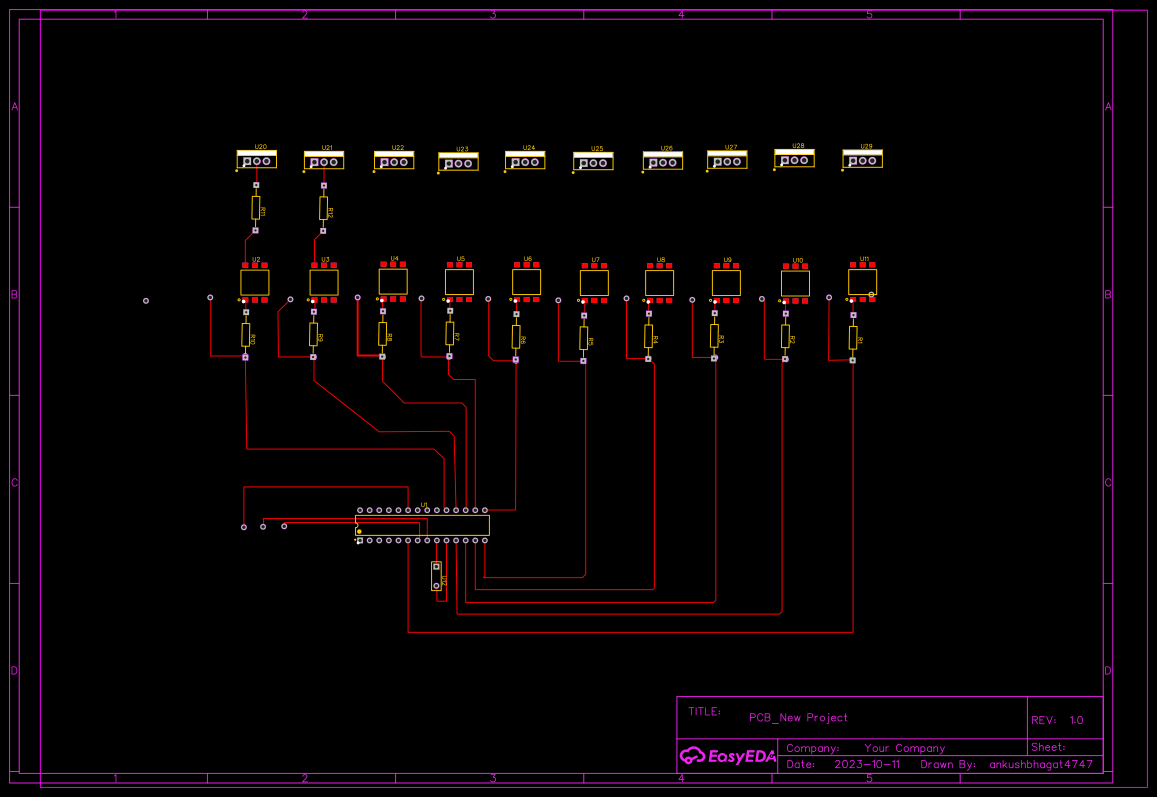The height and width of the screenshot is (797, 1157).
Task: Select the U29 connector footprint
Action: click(863, 158)
